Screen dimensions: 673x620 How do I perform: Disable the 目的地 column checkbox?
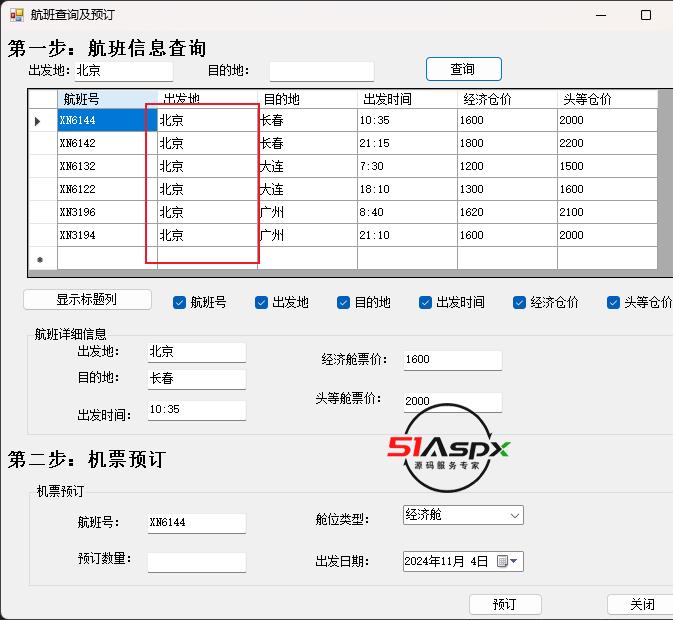(x=344, y=302)
